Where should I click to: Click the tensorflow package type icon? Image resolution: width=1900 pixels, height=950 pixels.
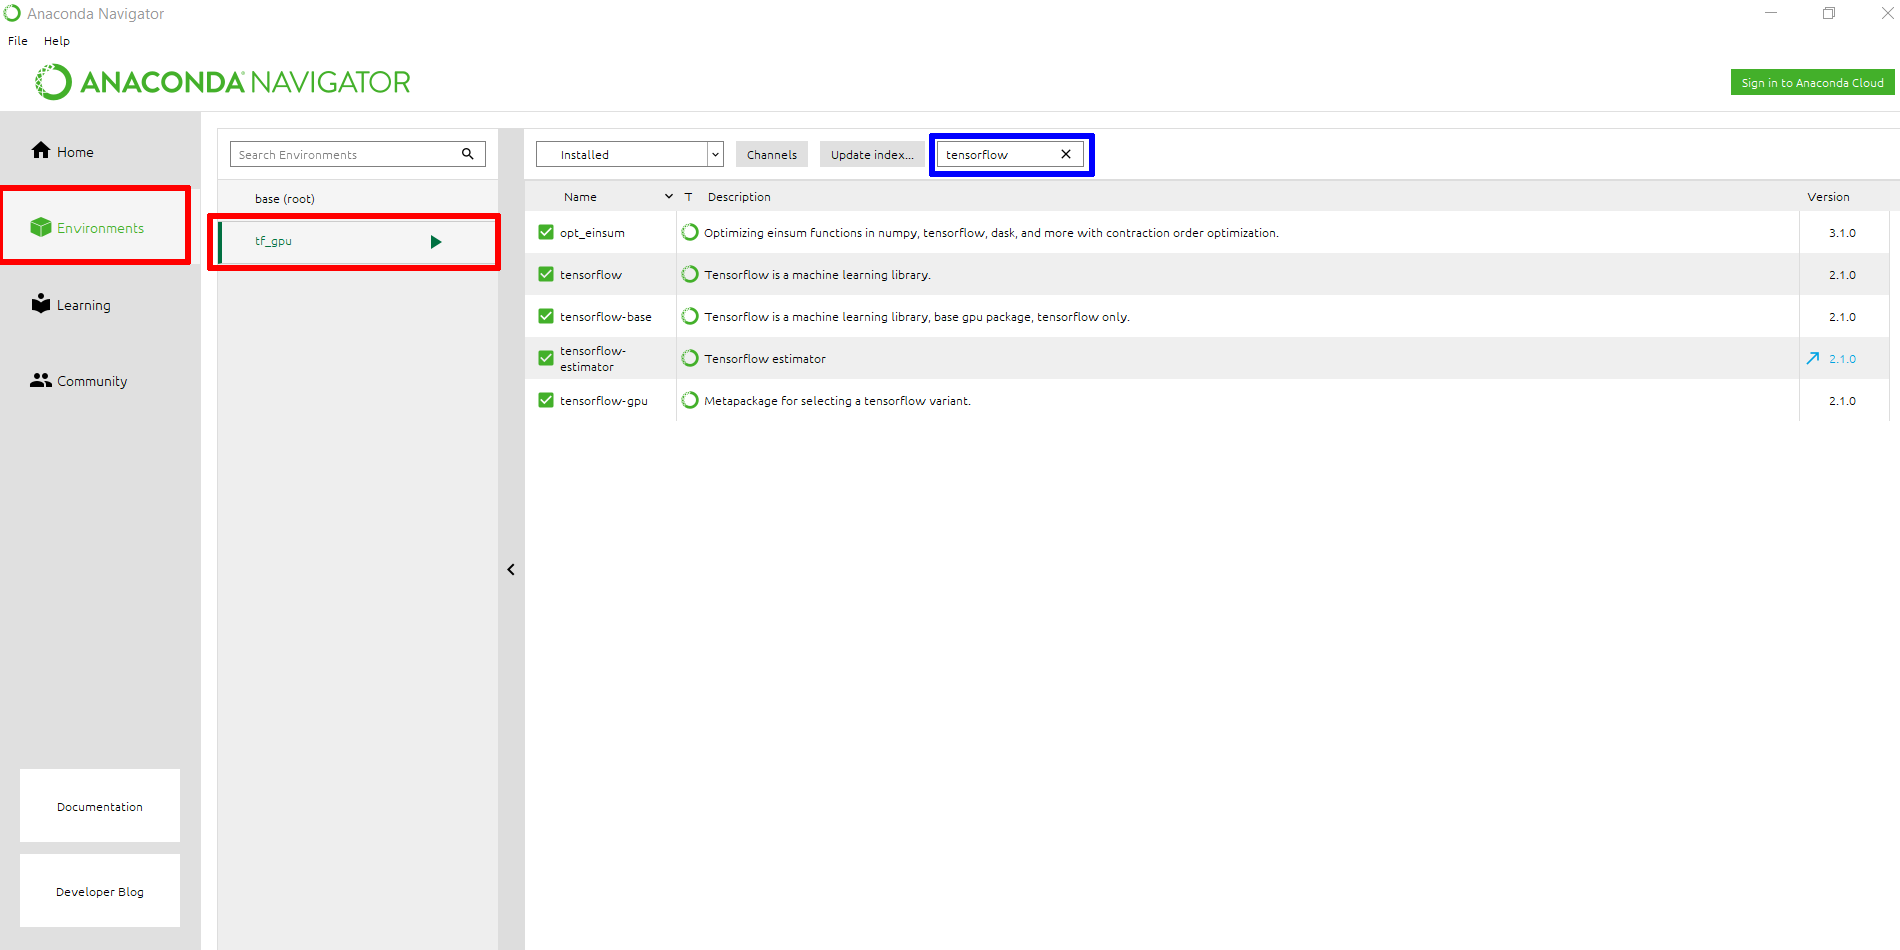(x=690, y=274)
